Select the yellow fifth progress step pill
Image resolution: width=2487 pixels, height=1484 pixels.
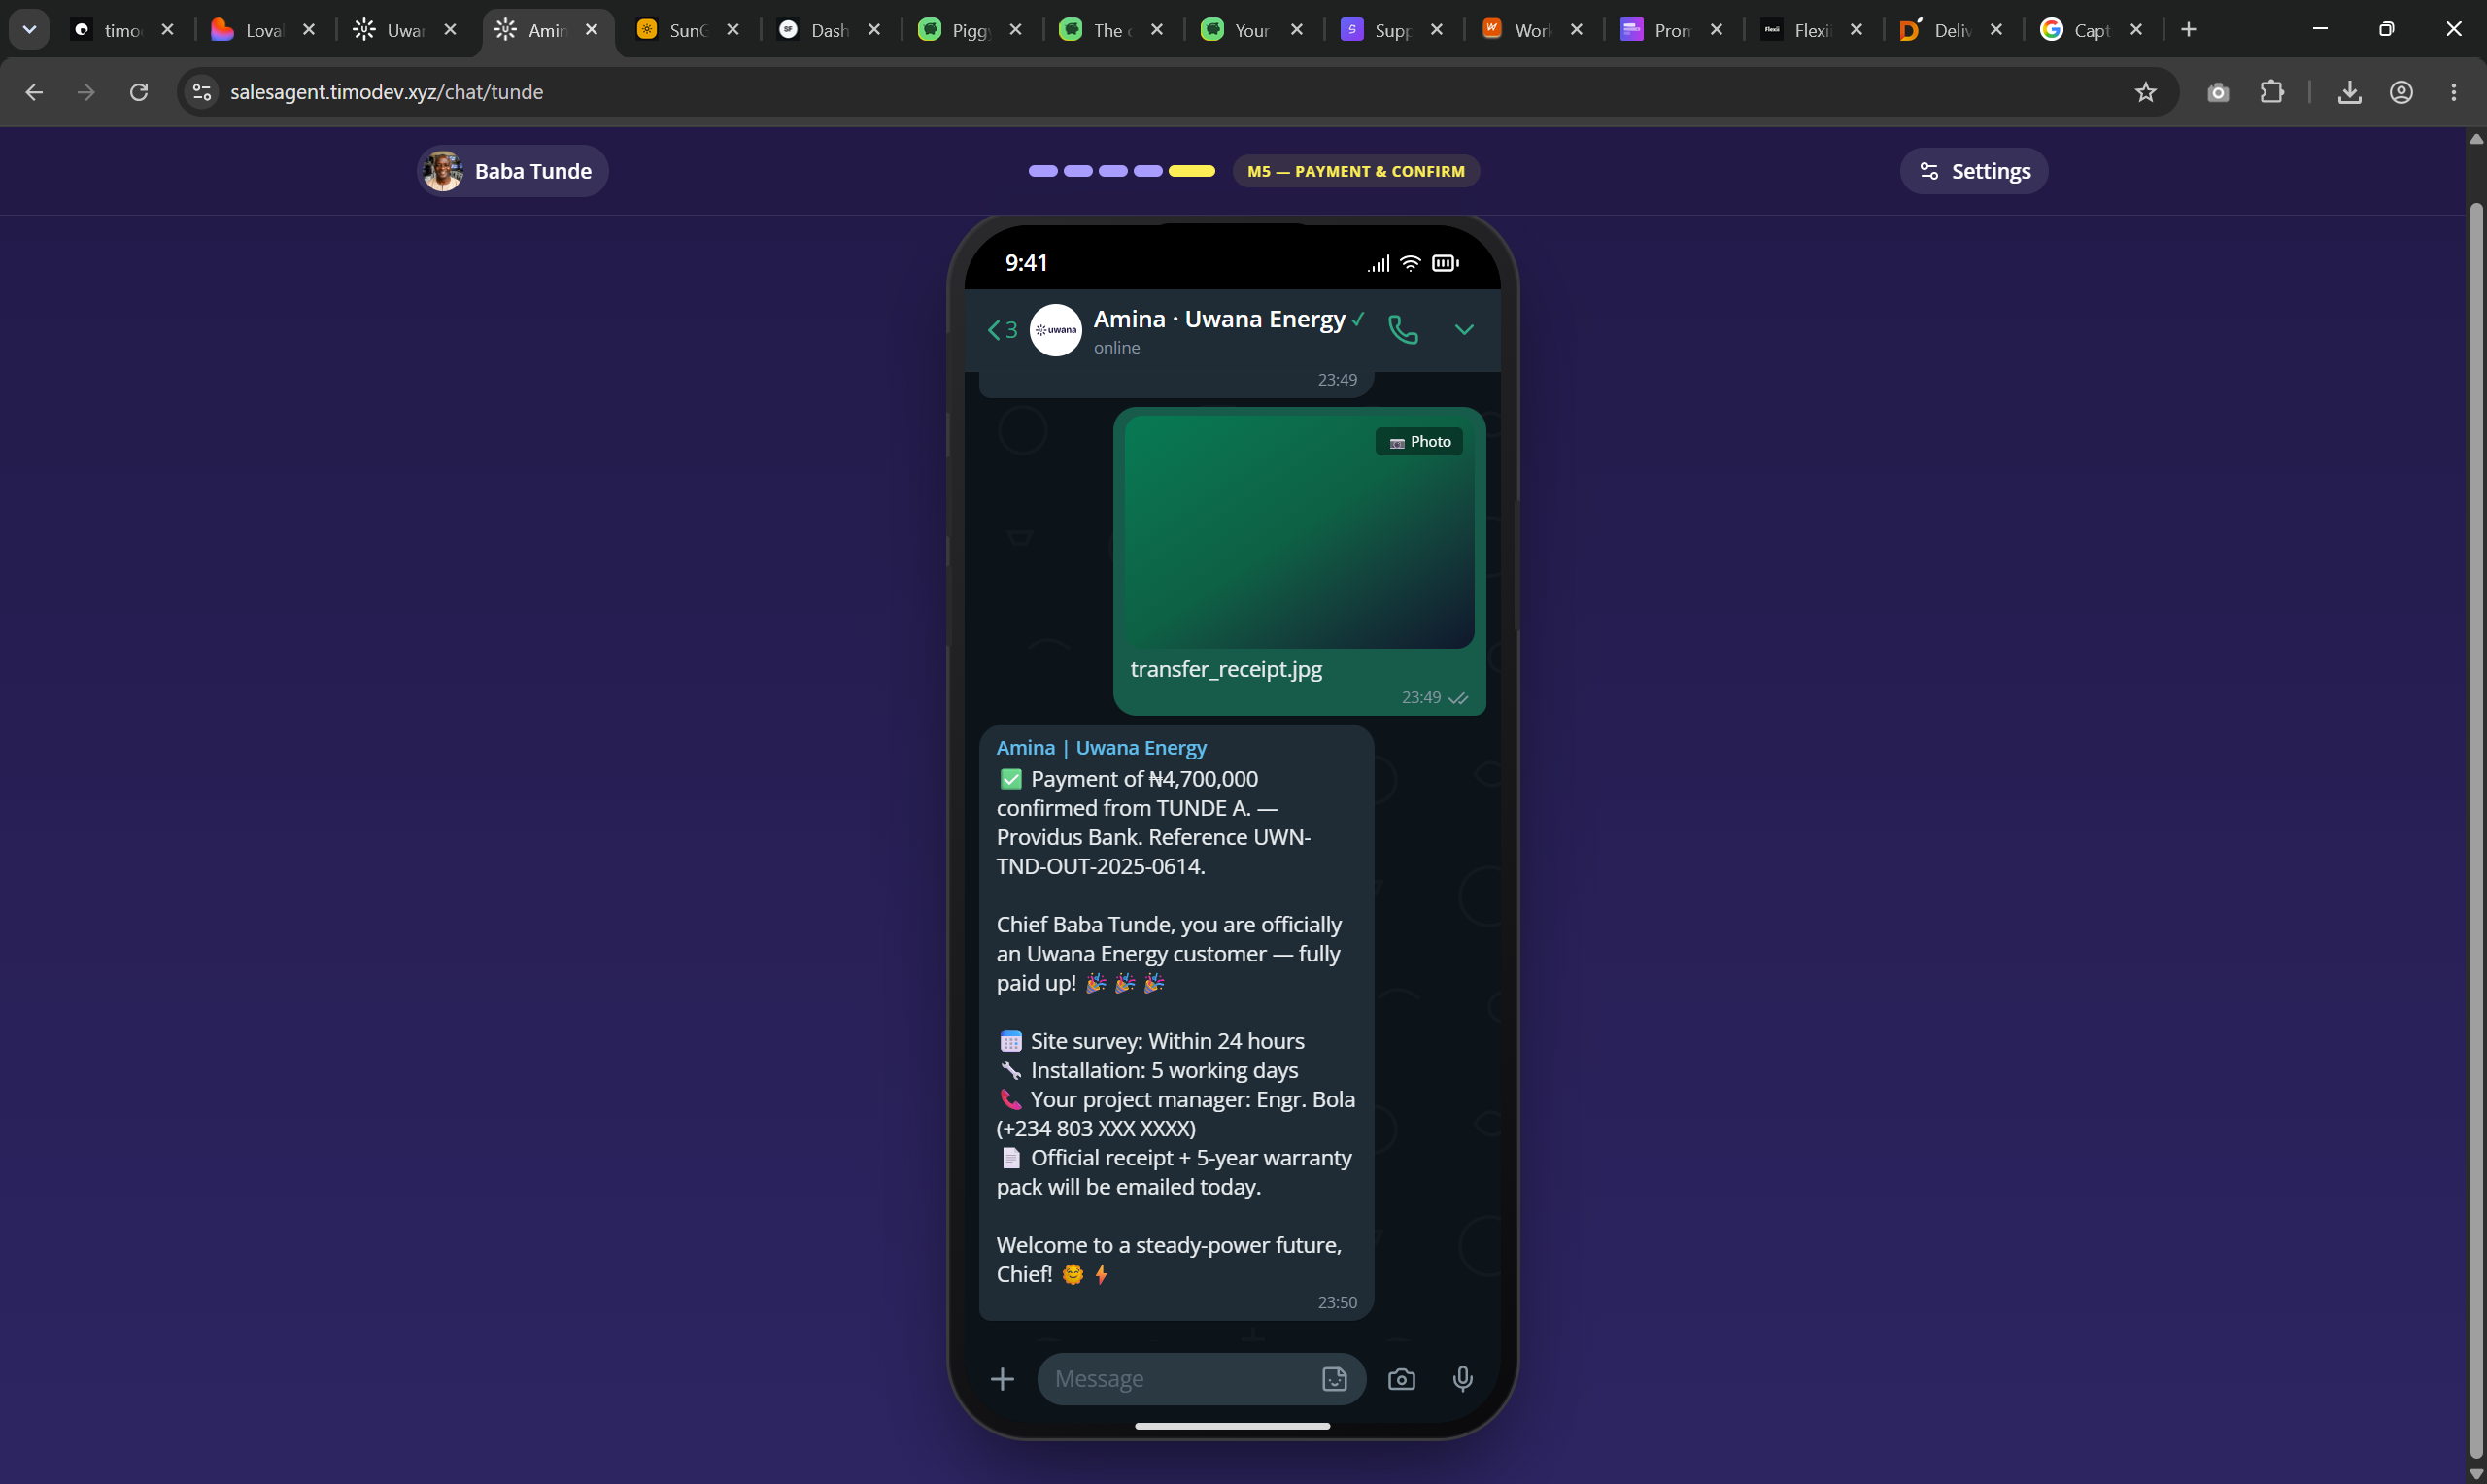[x=1191, y=171]
